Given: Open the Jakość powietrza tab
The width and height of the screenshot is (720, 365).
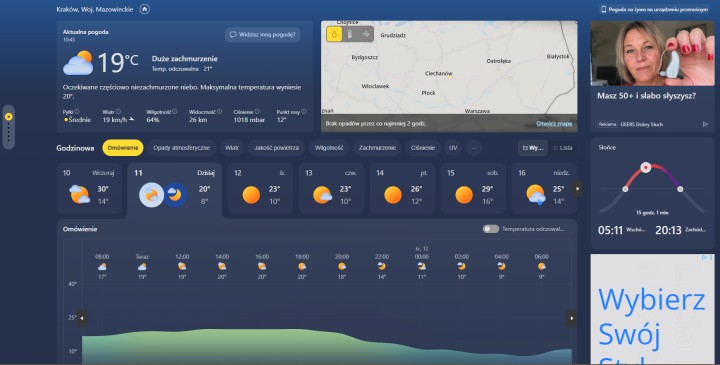Looking at the screenshot, I should coord(276,148).
